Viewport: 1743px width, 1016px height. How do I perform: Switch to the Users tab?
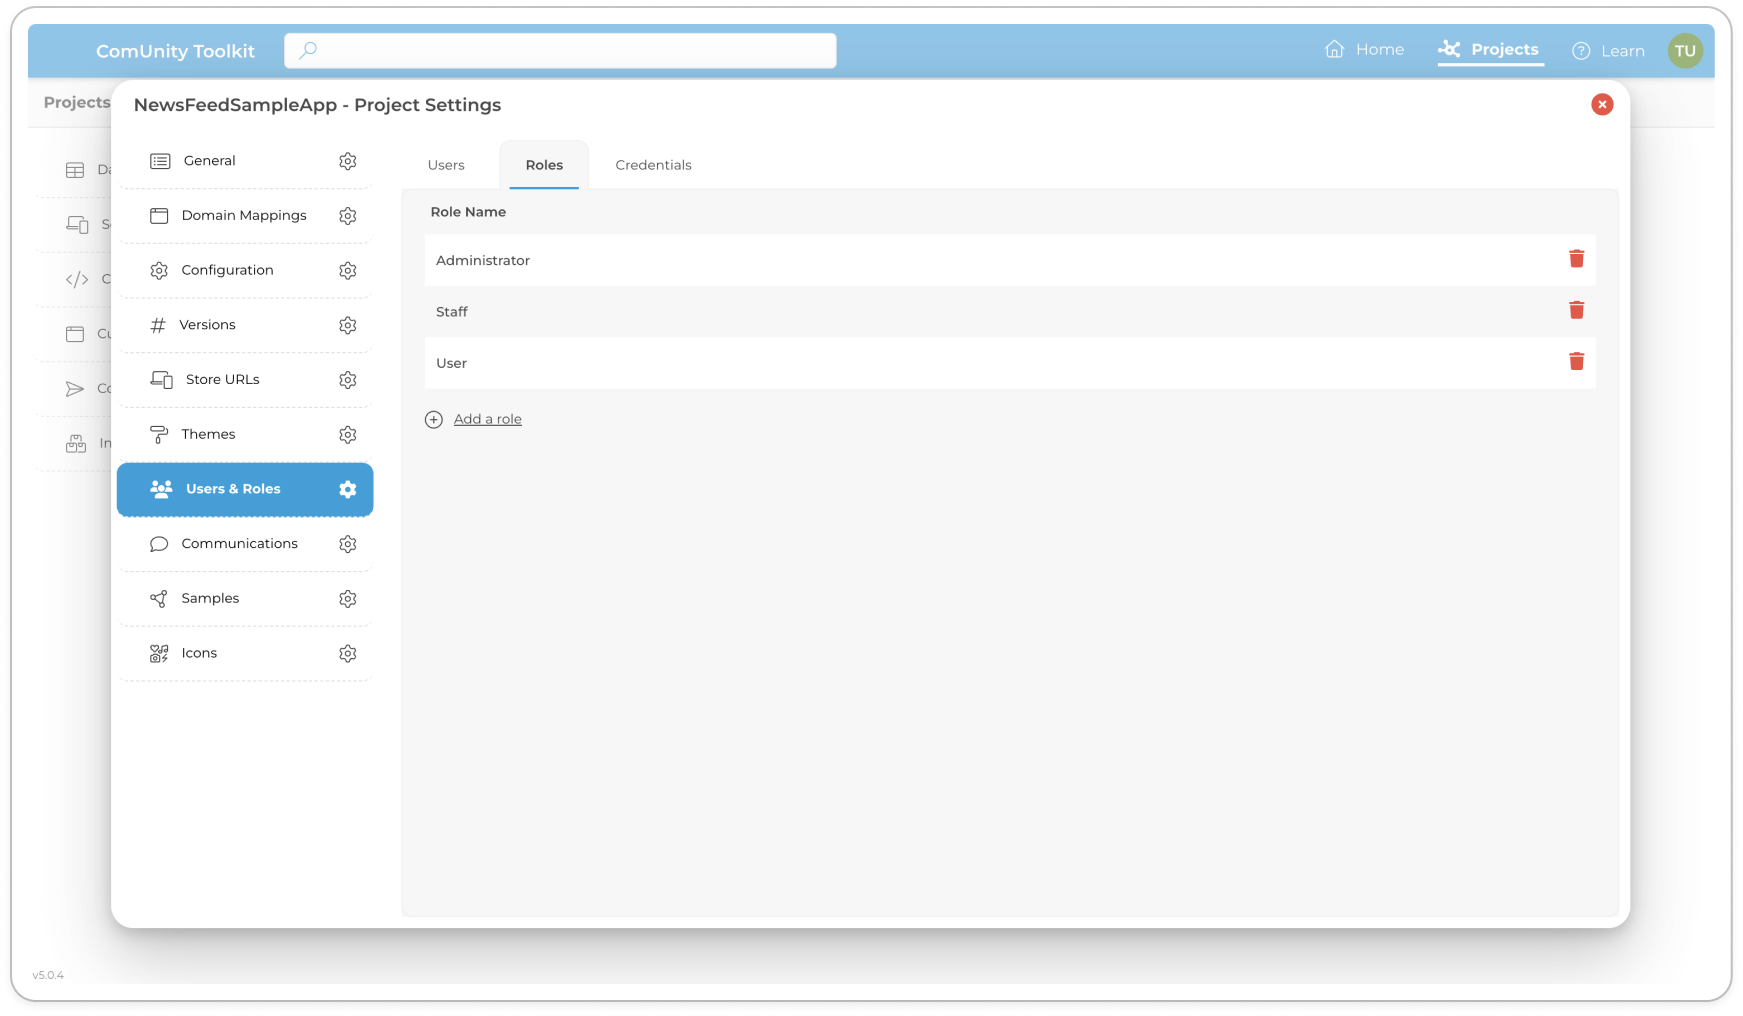click(446, 165)
